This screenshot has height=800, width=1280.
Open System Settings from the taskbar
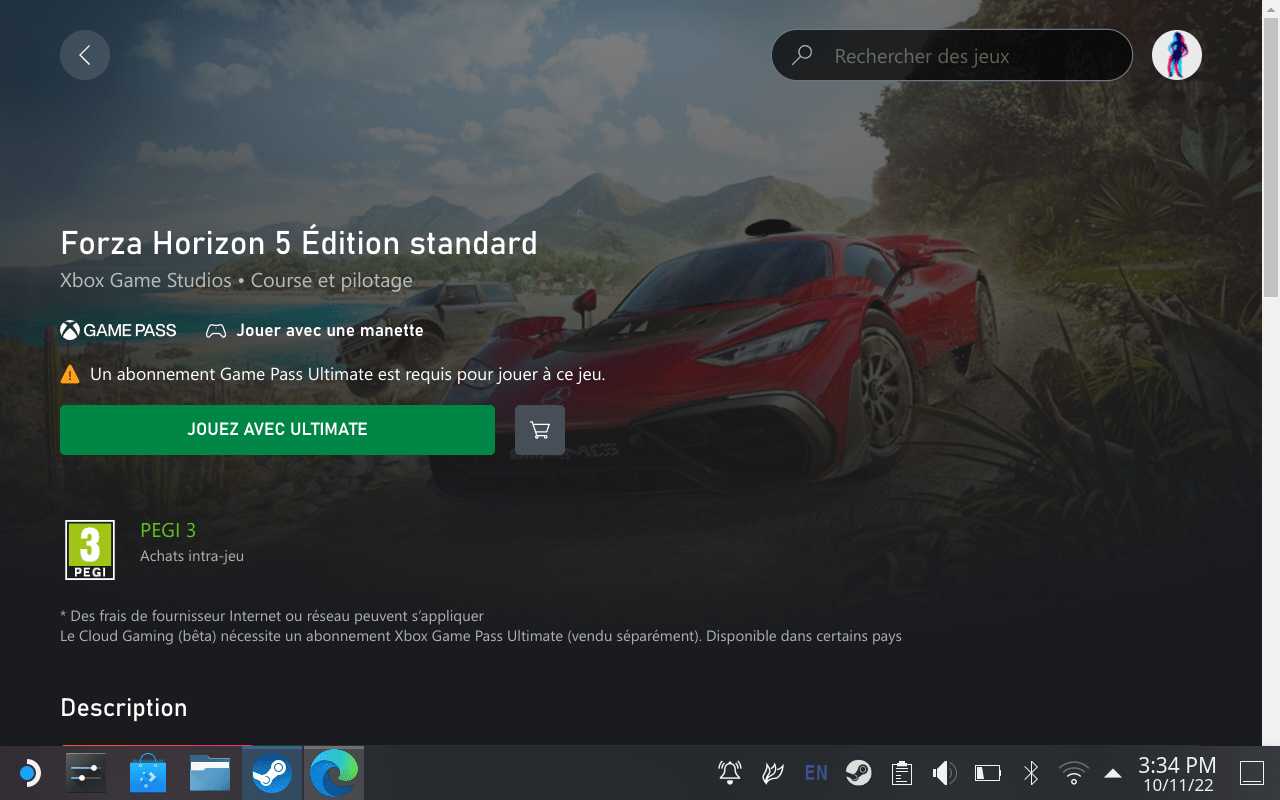point(86,773)
